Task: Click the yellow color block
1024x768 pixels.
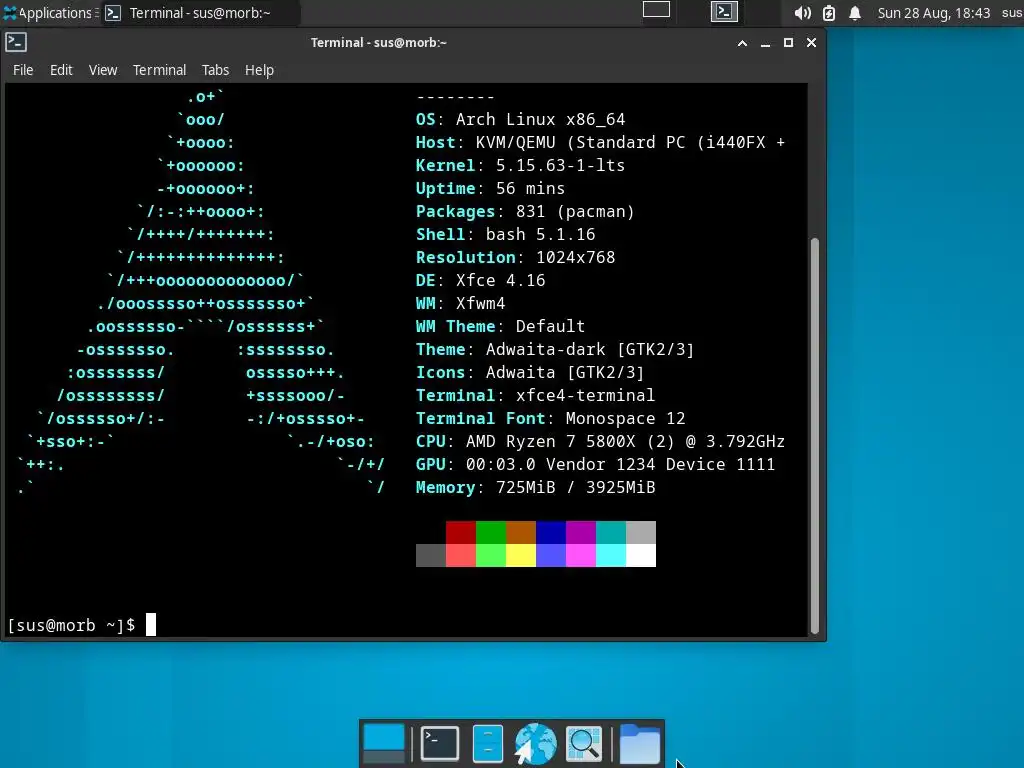Action: [x=521, y=555]
